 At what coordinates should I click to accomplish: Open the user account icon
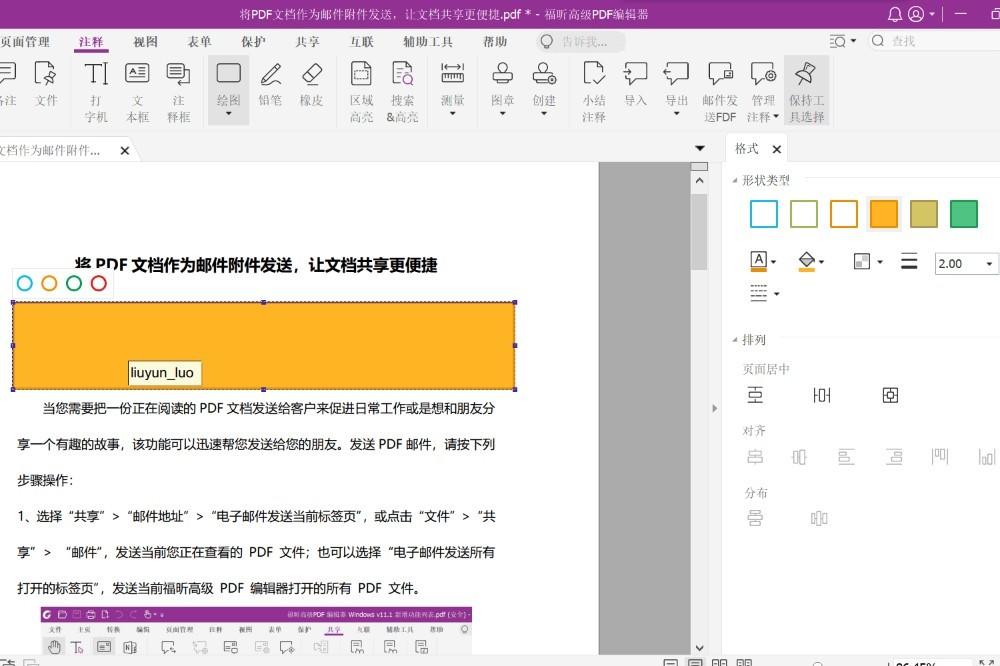point(916,14)
